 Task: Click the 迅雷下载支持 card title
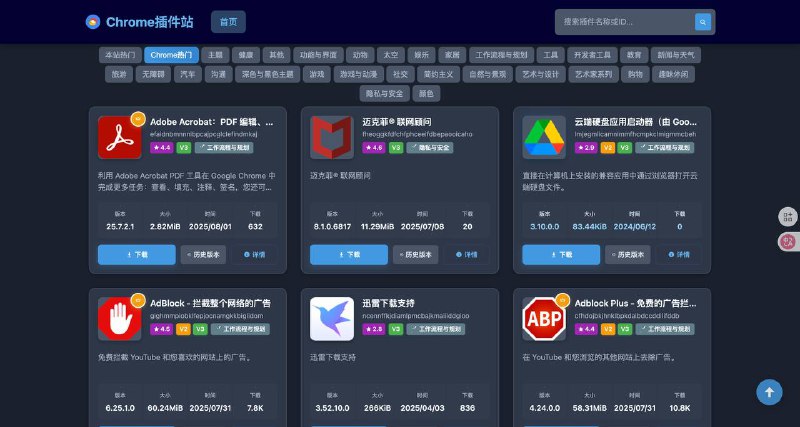click(x=388, y=304)
